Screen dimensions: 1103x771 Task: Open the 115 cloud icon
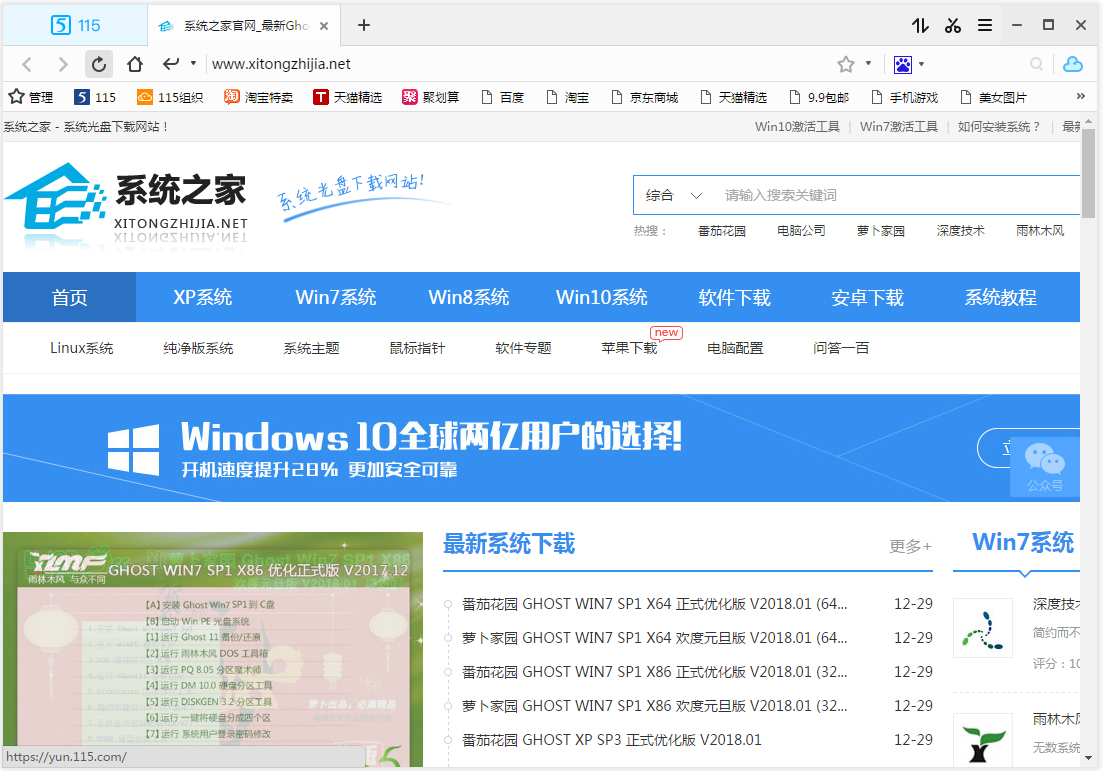1073,64
